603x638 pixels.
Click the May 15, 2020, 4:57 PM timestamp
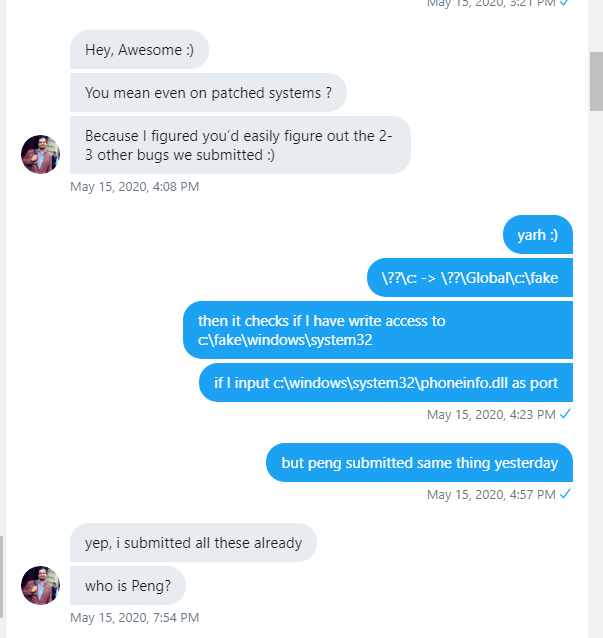pos(491,495)
